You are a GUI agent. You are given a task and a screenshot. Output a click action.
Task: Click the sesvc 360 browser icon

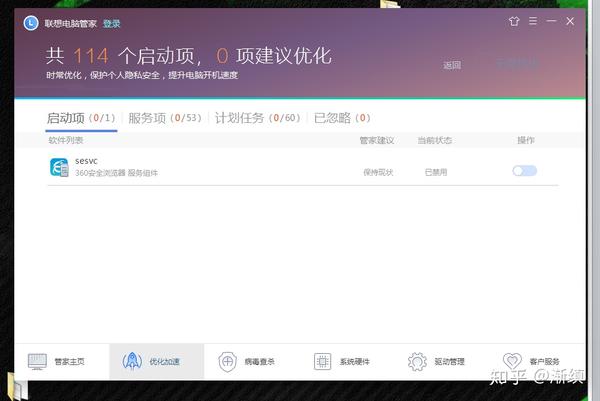59,168
